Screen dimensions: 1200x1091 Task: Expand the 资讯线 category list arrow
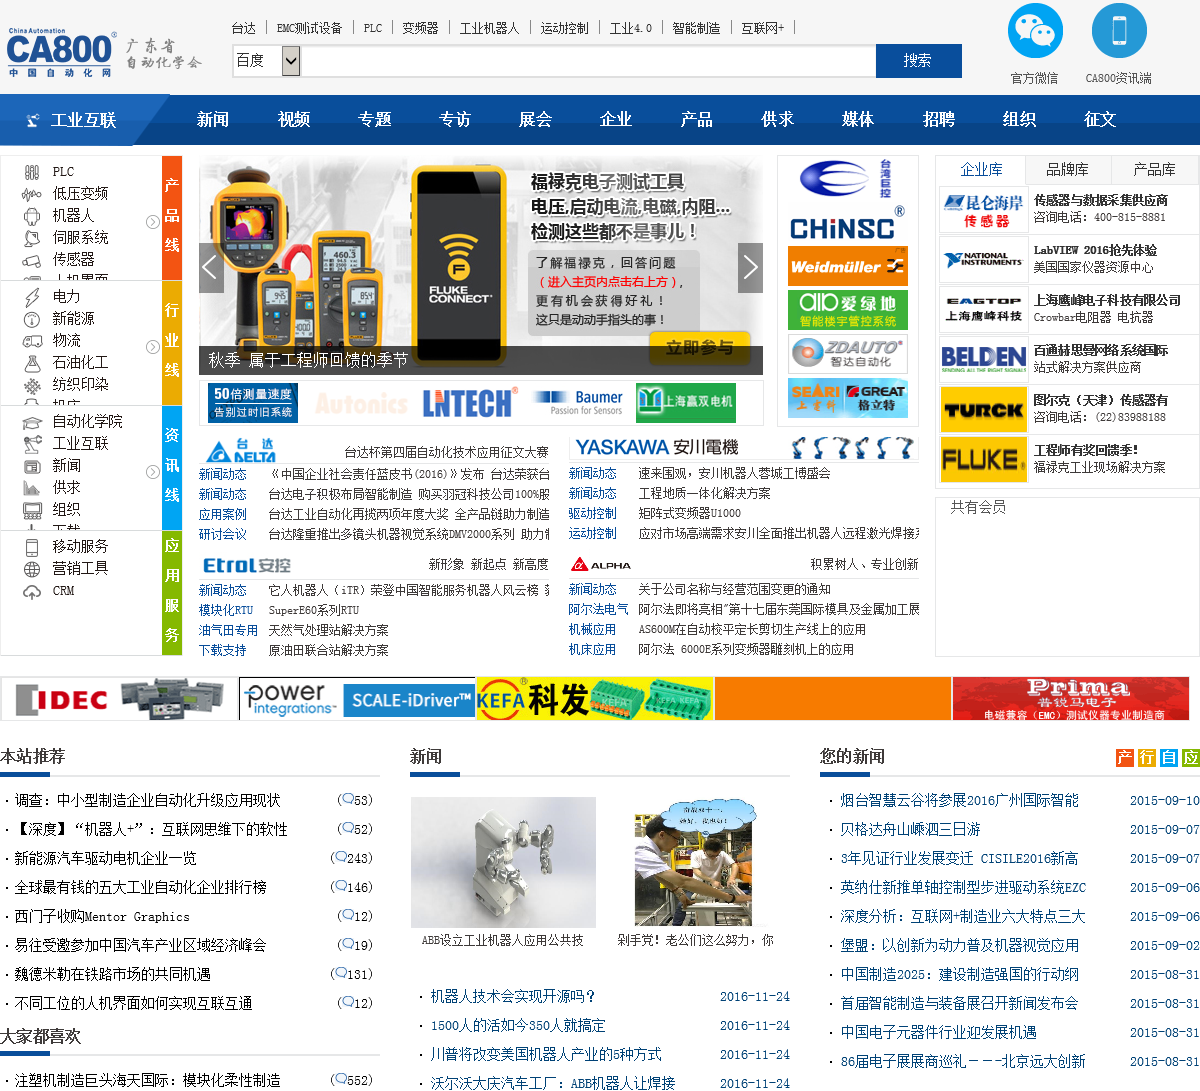153,471
